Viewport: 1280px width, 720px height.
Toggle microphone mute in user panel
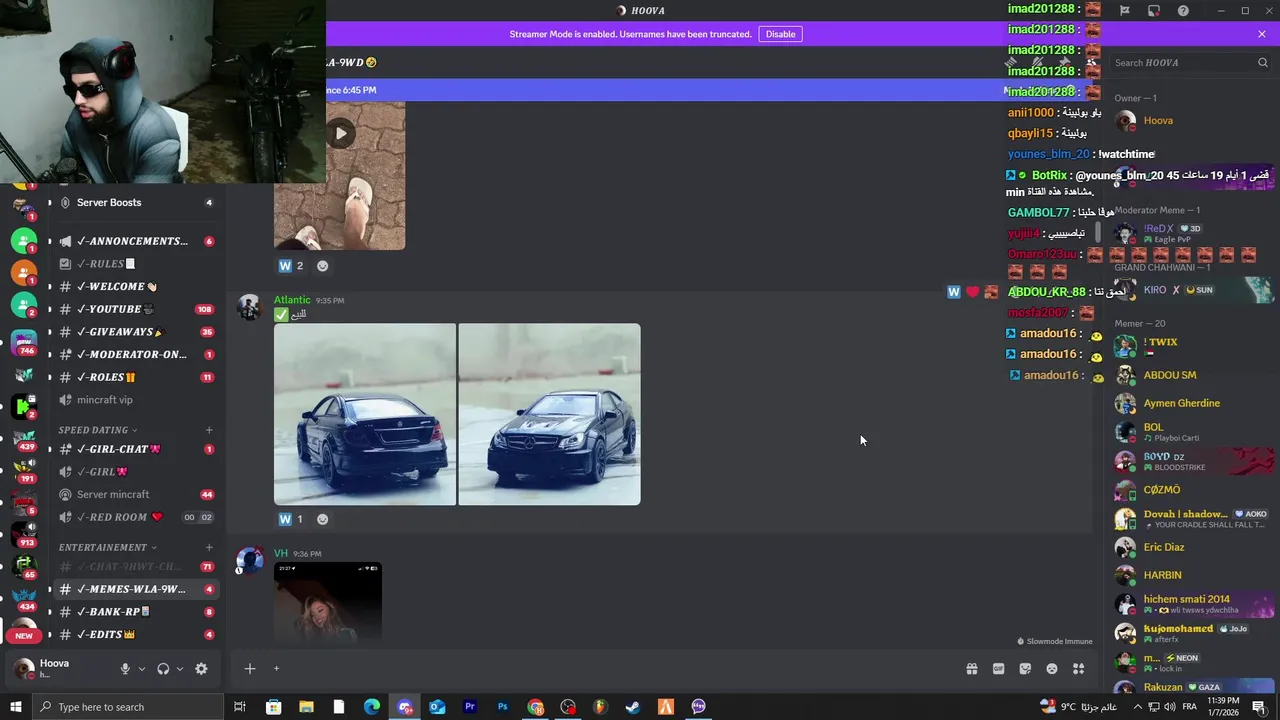(x=125, y=669)
